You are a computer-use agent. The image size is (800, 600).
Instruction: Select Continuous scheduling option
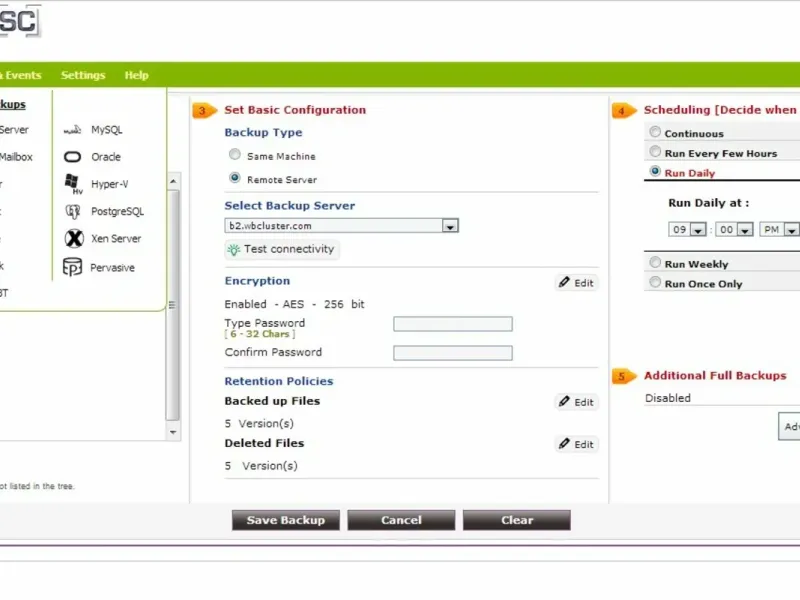[x=655, y=132]
